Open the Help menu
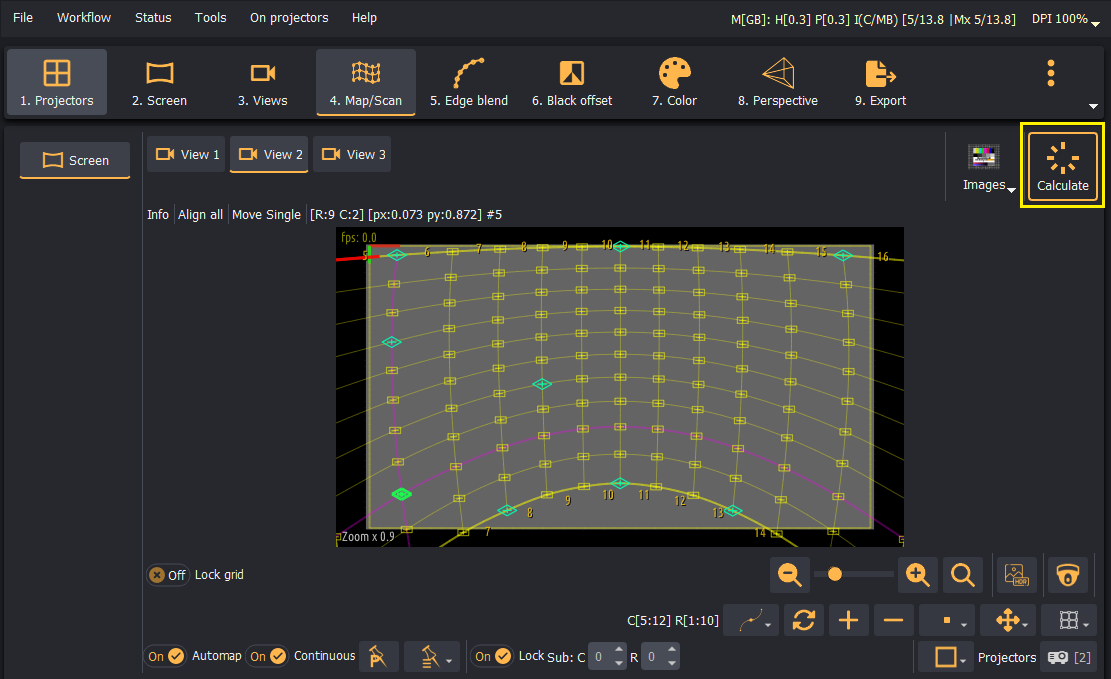 (364, 18)
